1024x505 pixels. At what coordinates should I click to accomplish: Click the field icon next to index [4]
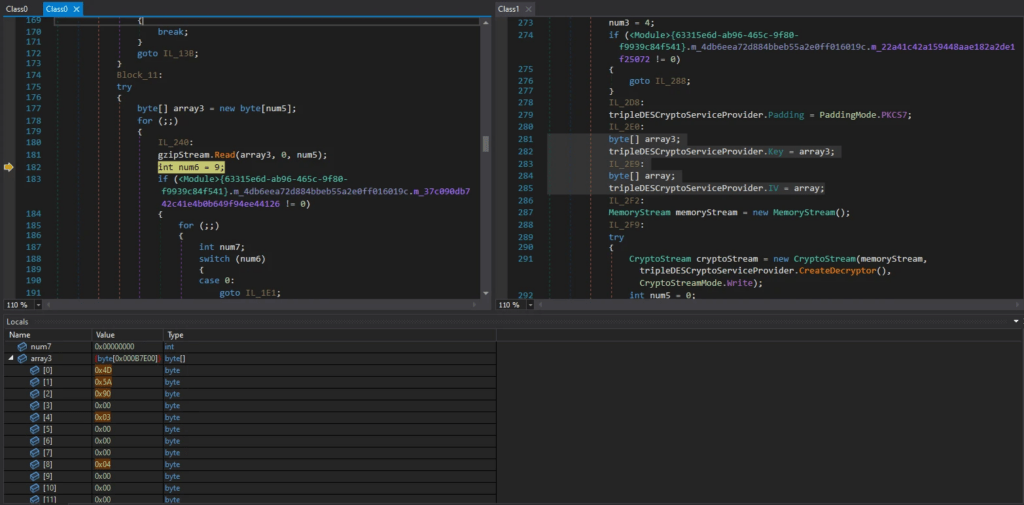click(x=34, y=417)
